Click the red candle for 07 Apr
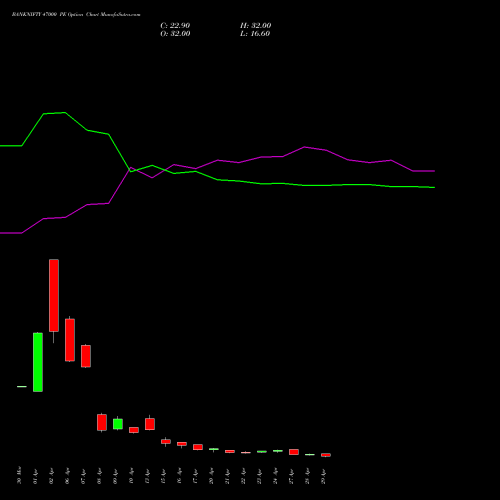Viewport: 500px width, 500px height. 86,356
